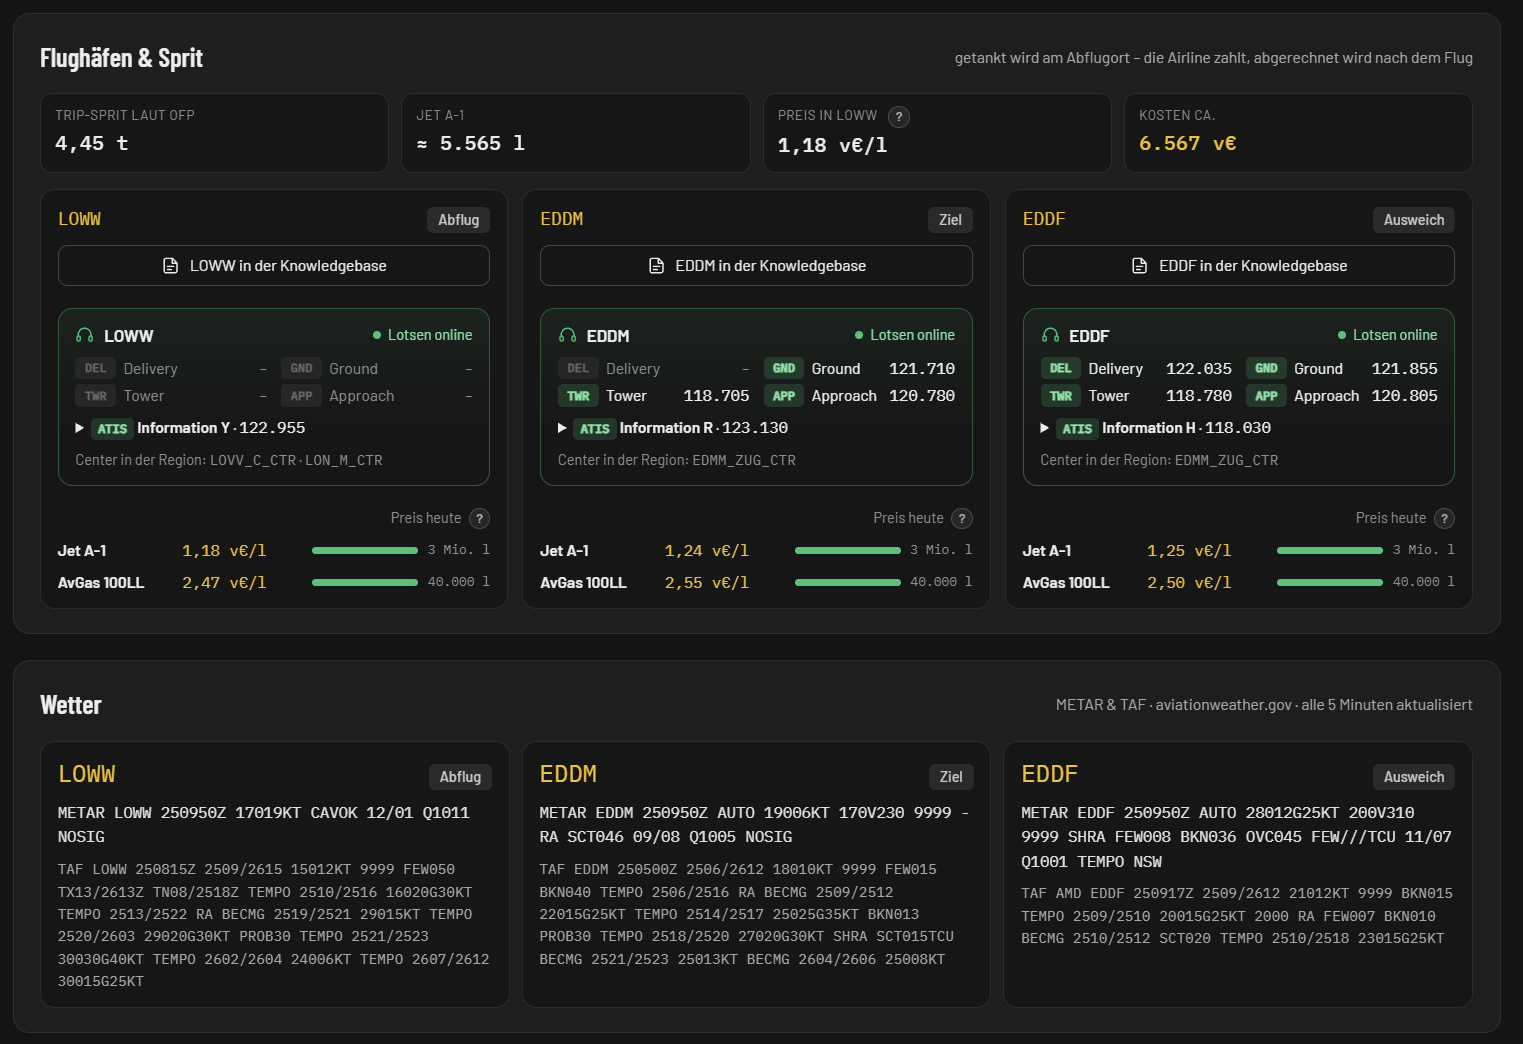Click the Kosten ca. value 6.567 v€

click(1187, 144)
